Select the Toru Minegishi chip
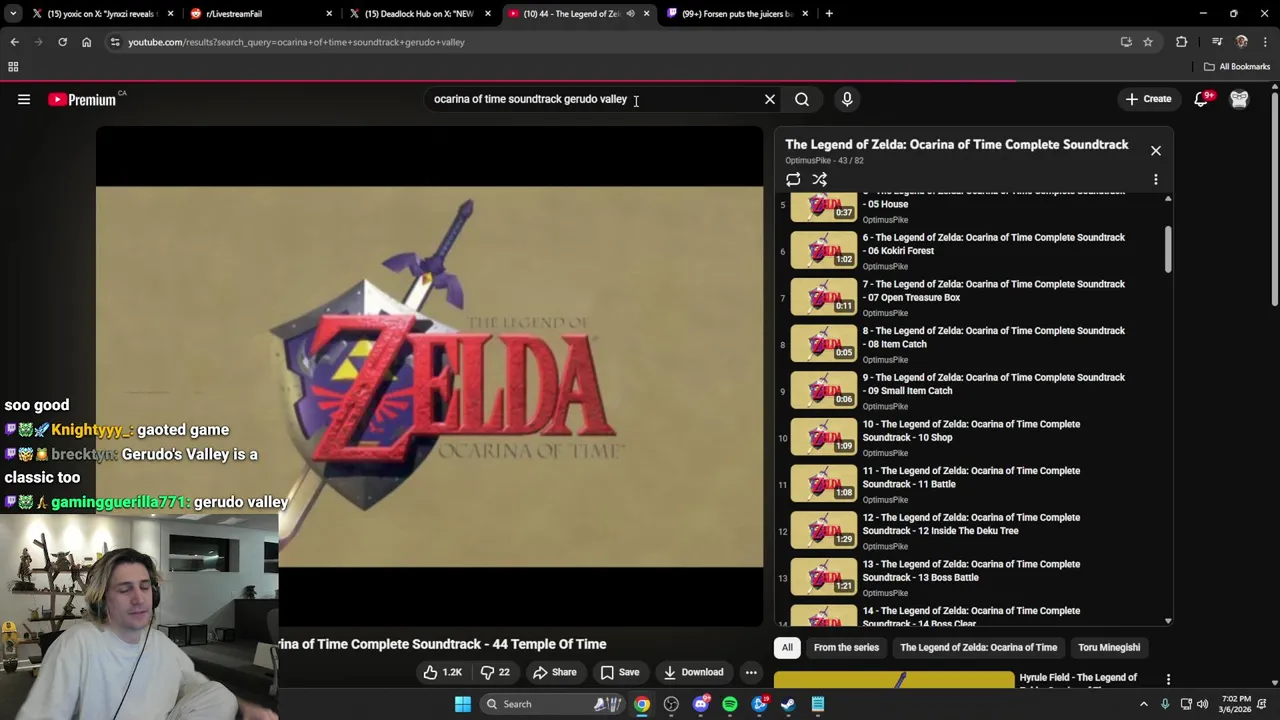Viewport: 1280px width, 720px height. (1109, 647)
